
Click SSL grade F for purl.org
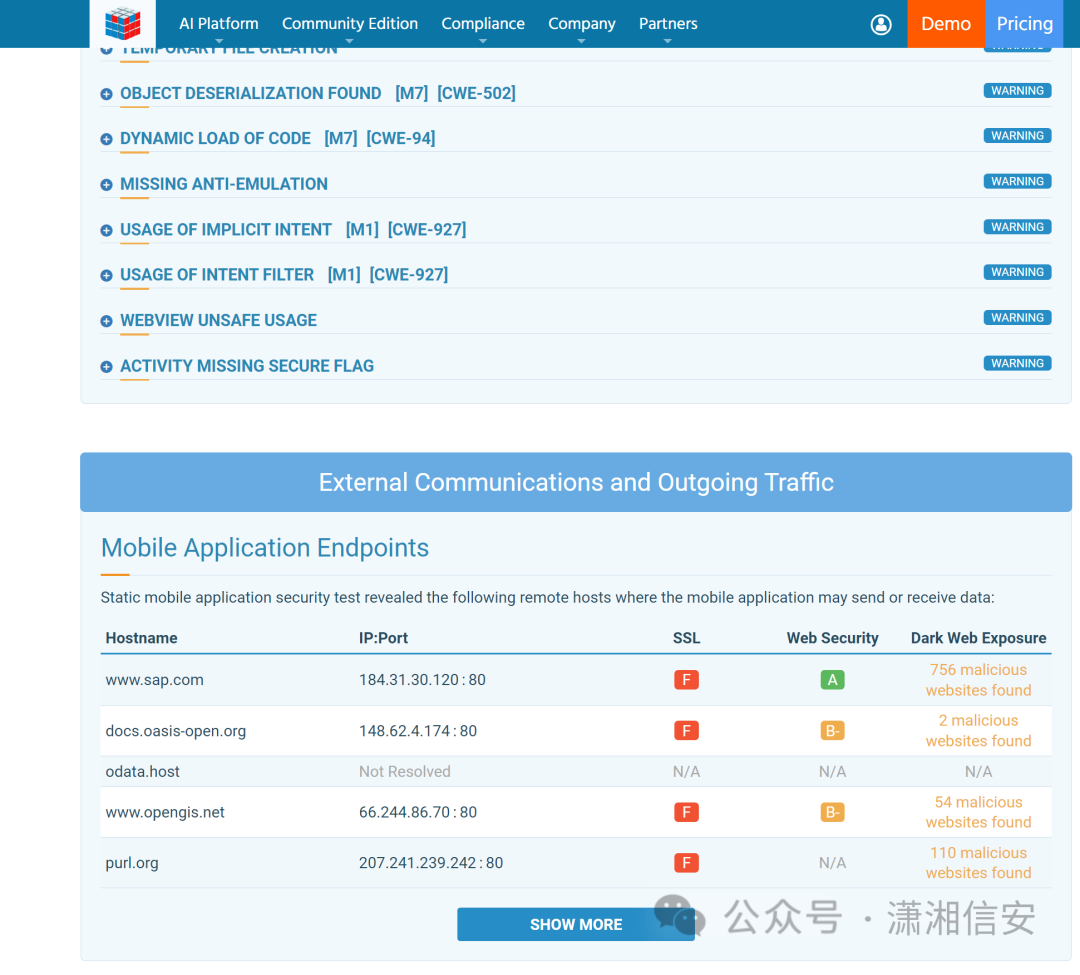point(686,863)
